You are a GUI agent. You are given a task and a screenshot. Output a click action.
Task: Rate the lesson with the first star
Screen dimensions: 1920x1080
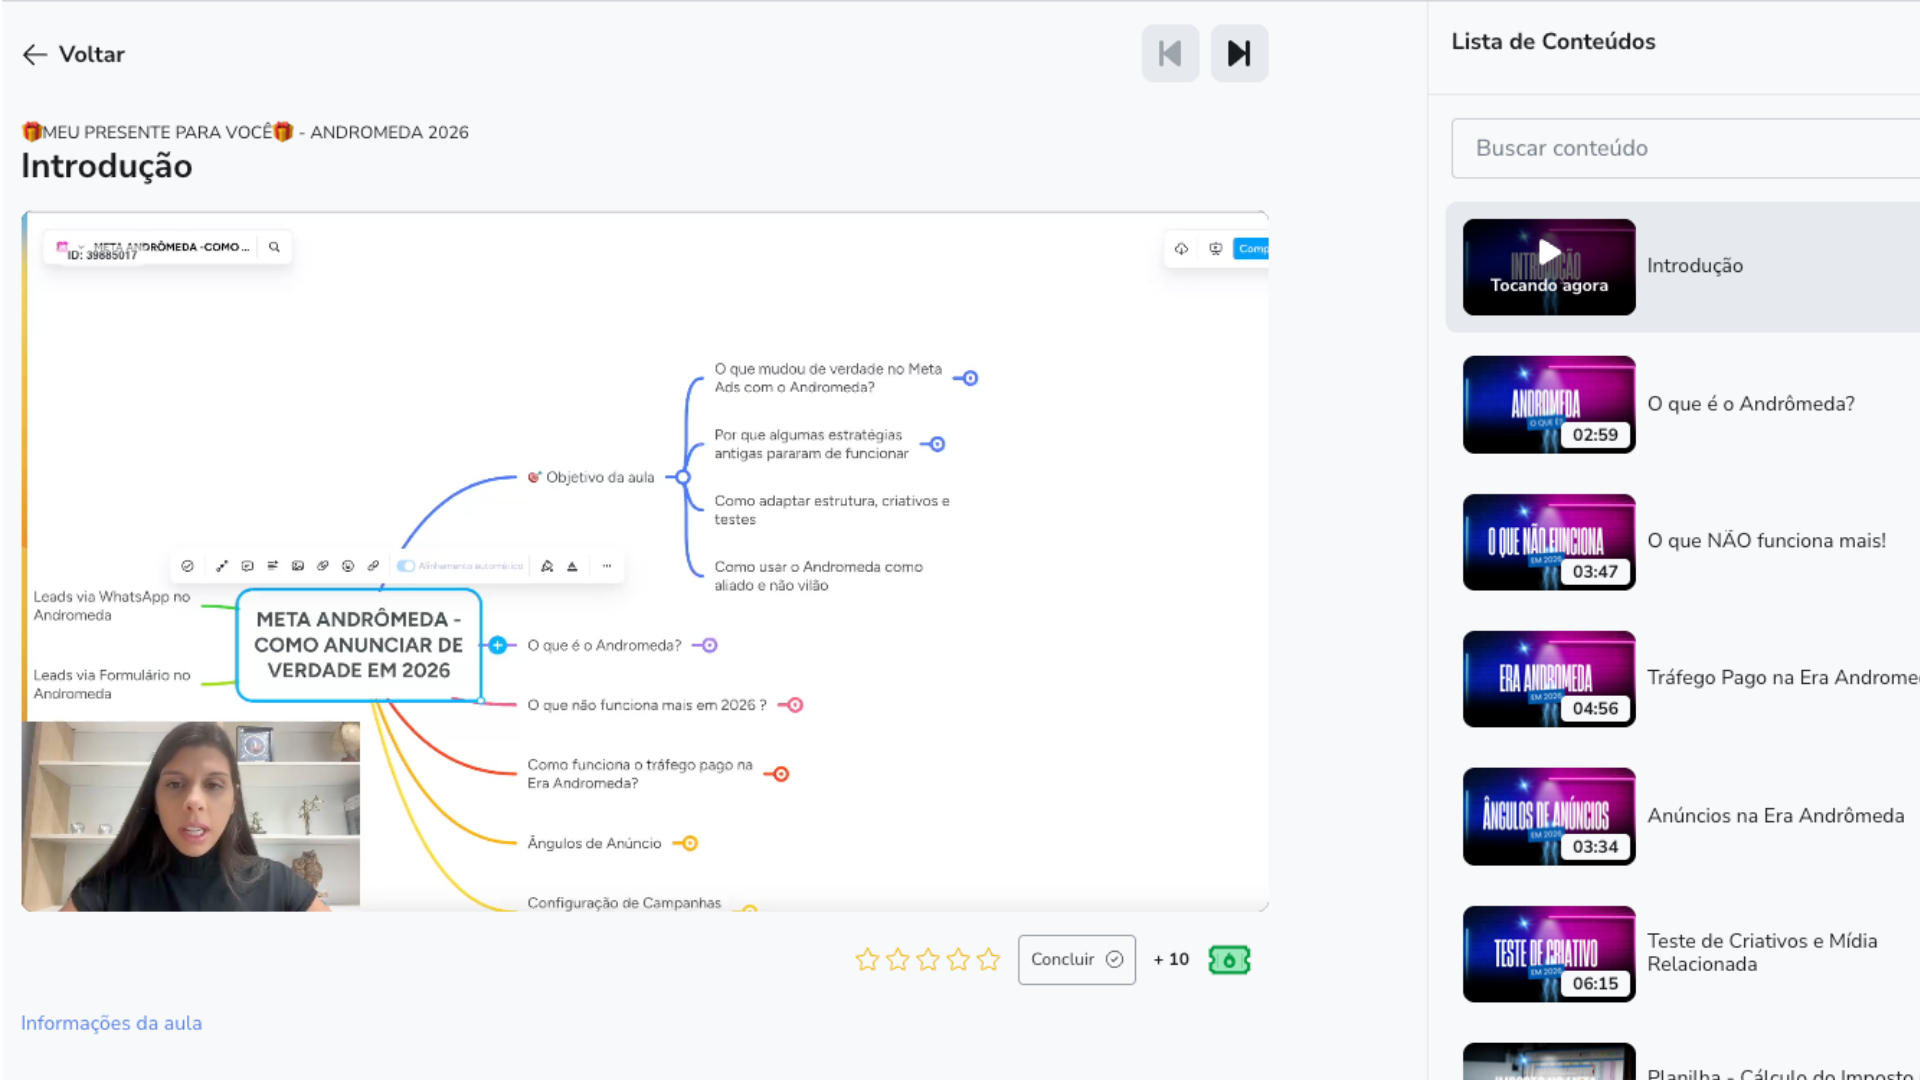[867, 960]
